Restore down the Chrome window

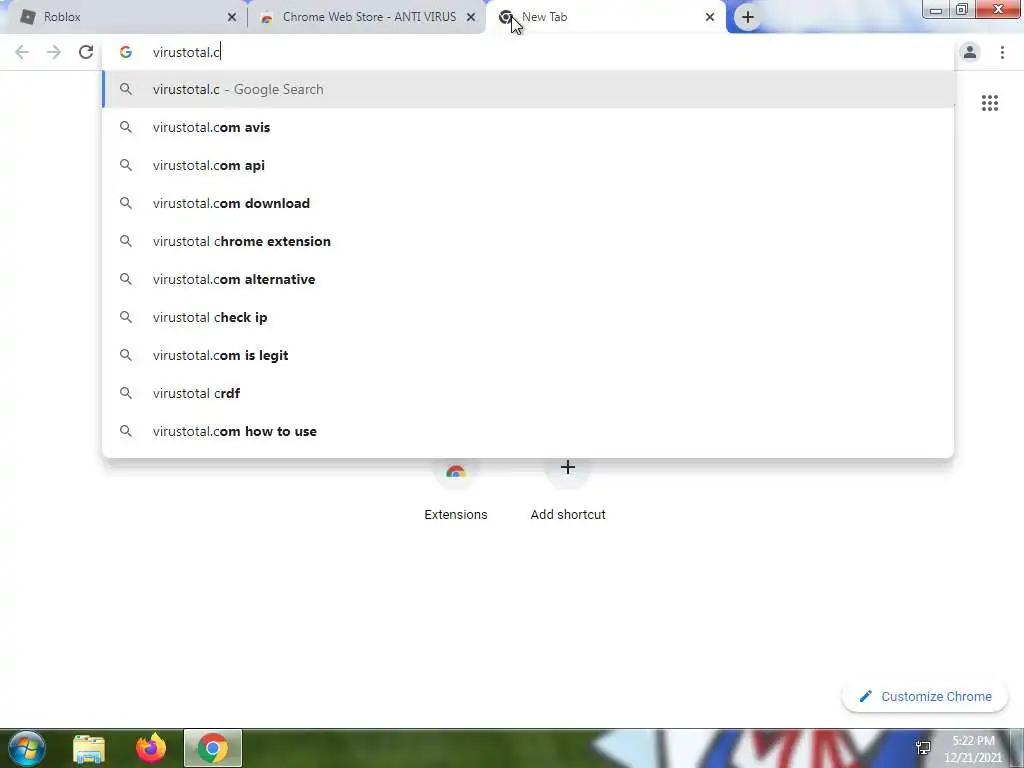(x=962, y=9)
